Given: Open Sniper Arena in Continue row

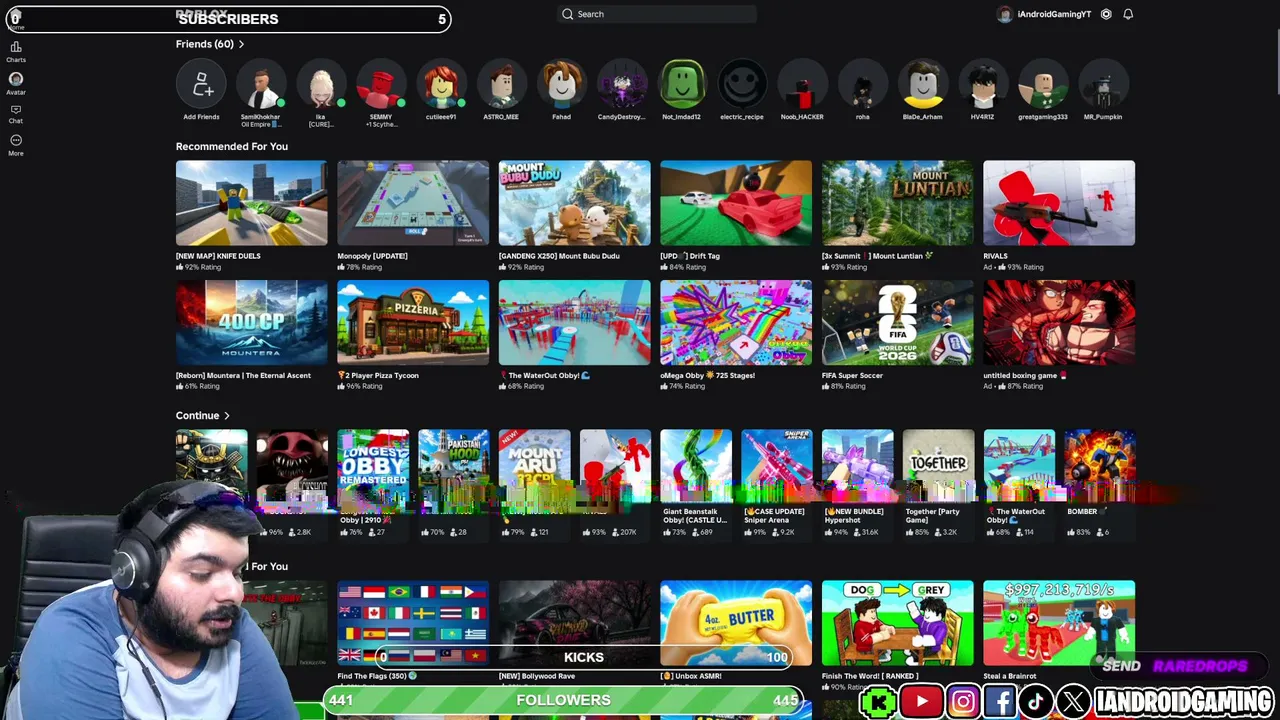Looking at the screenshot, I should pyautogui.click(x=777, y=465).
